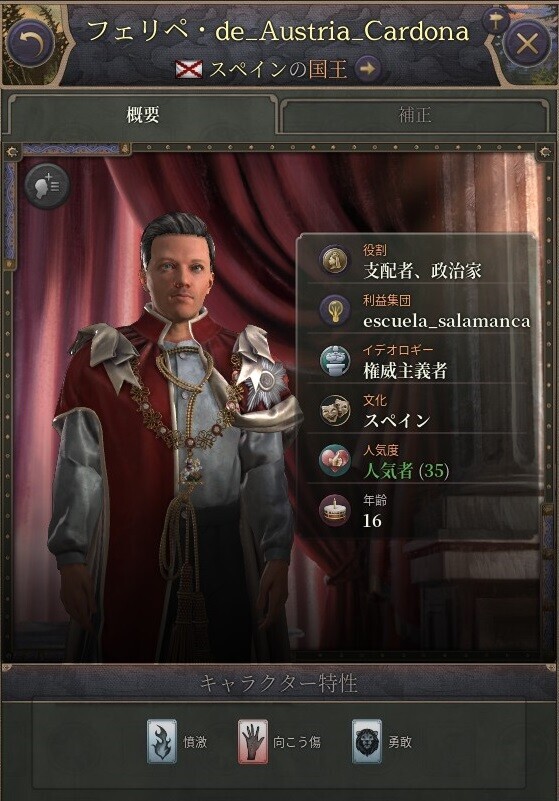The height and width of the screenshot is (801, 559).
Task: Close the character panel
Action: pos(526,43)
